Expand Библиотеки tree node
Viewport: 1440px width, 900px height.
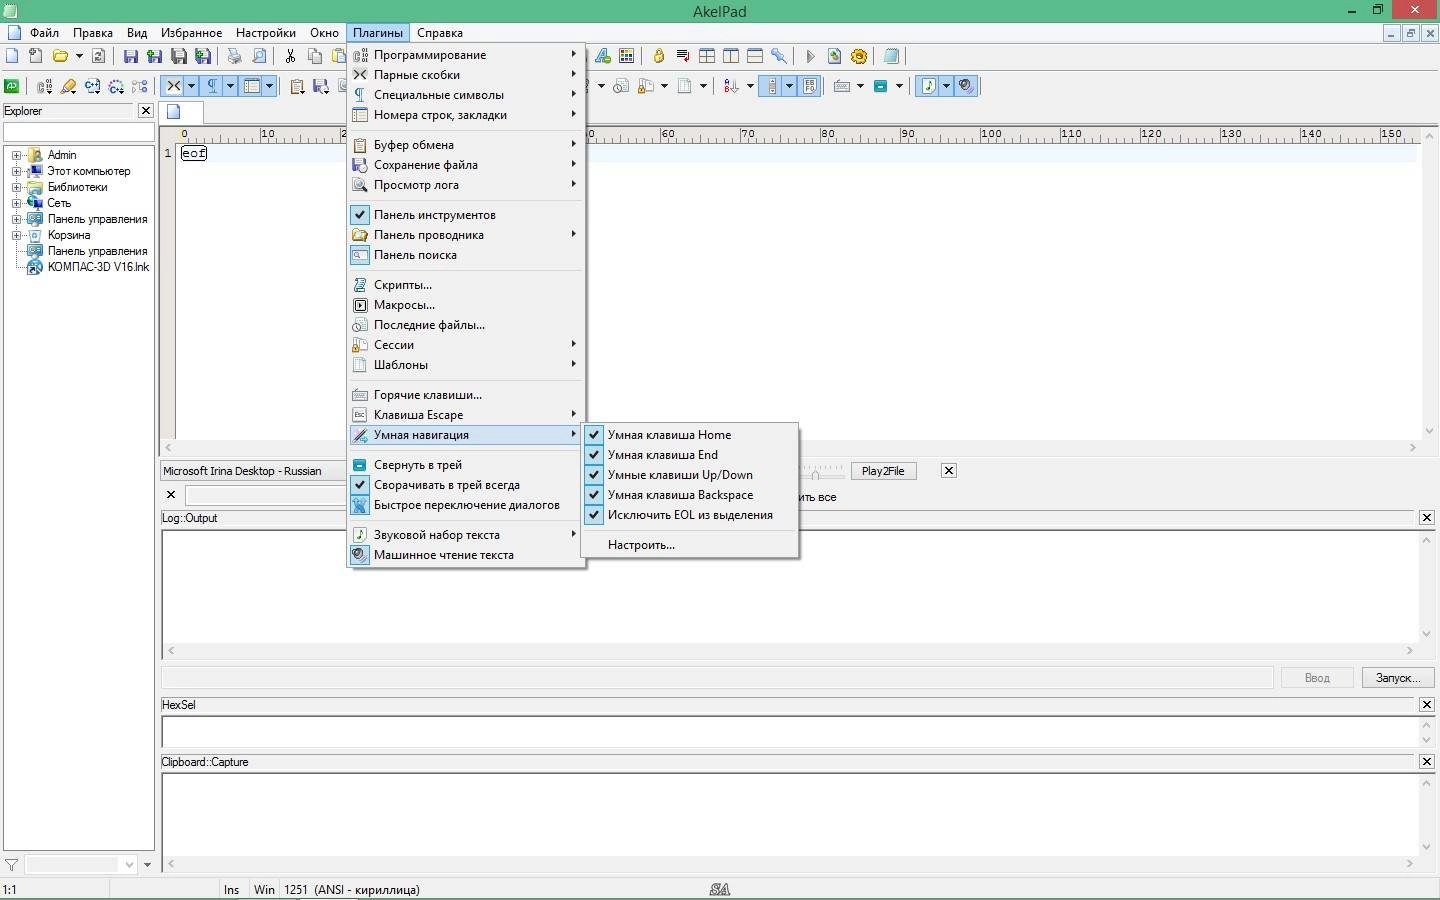pos(17,187)
